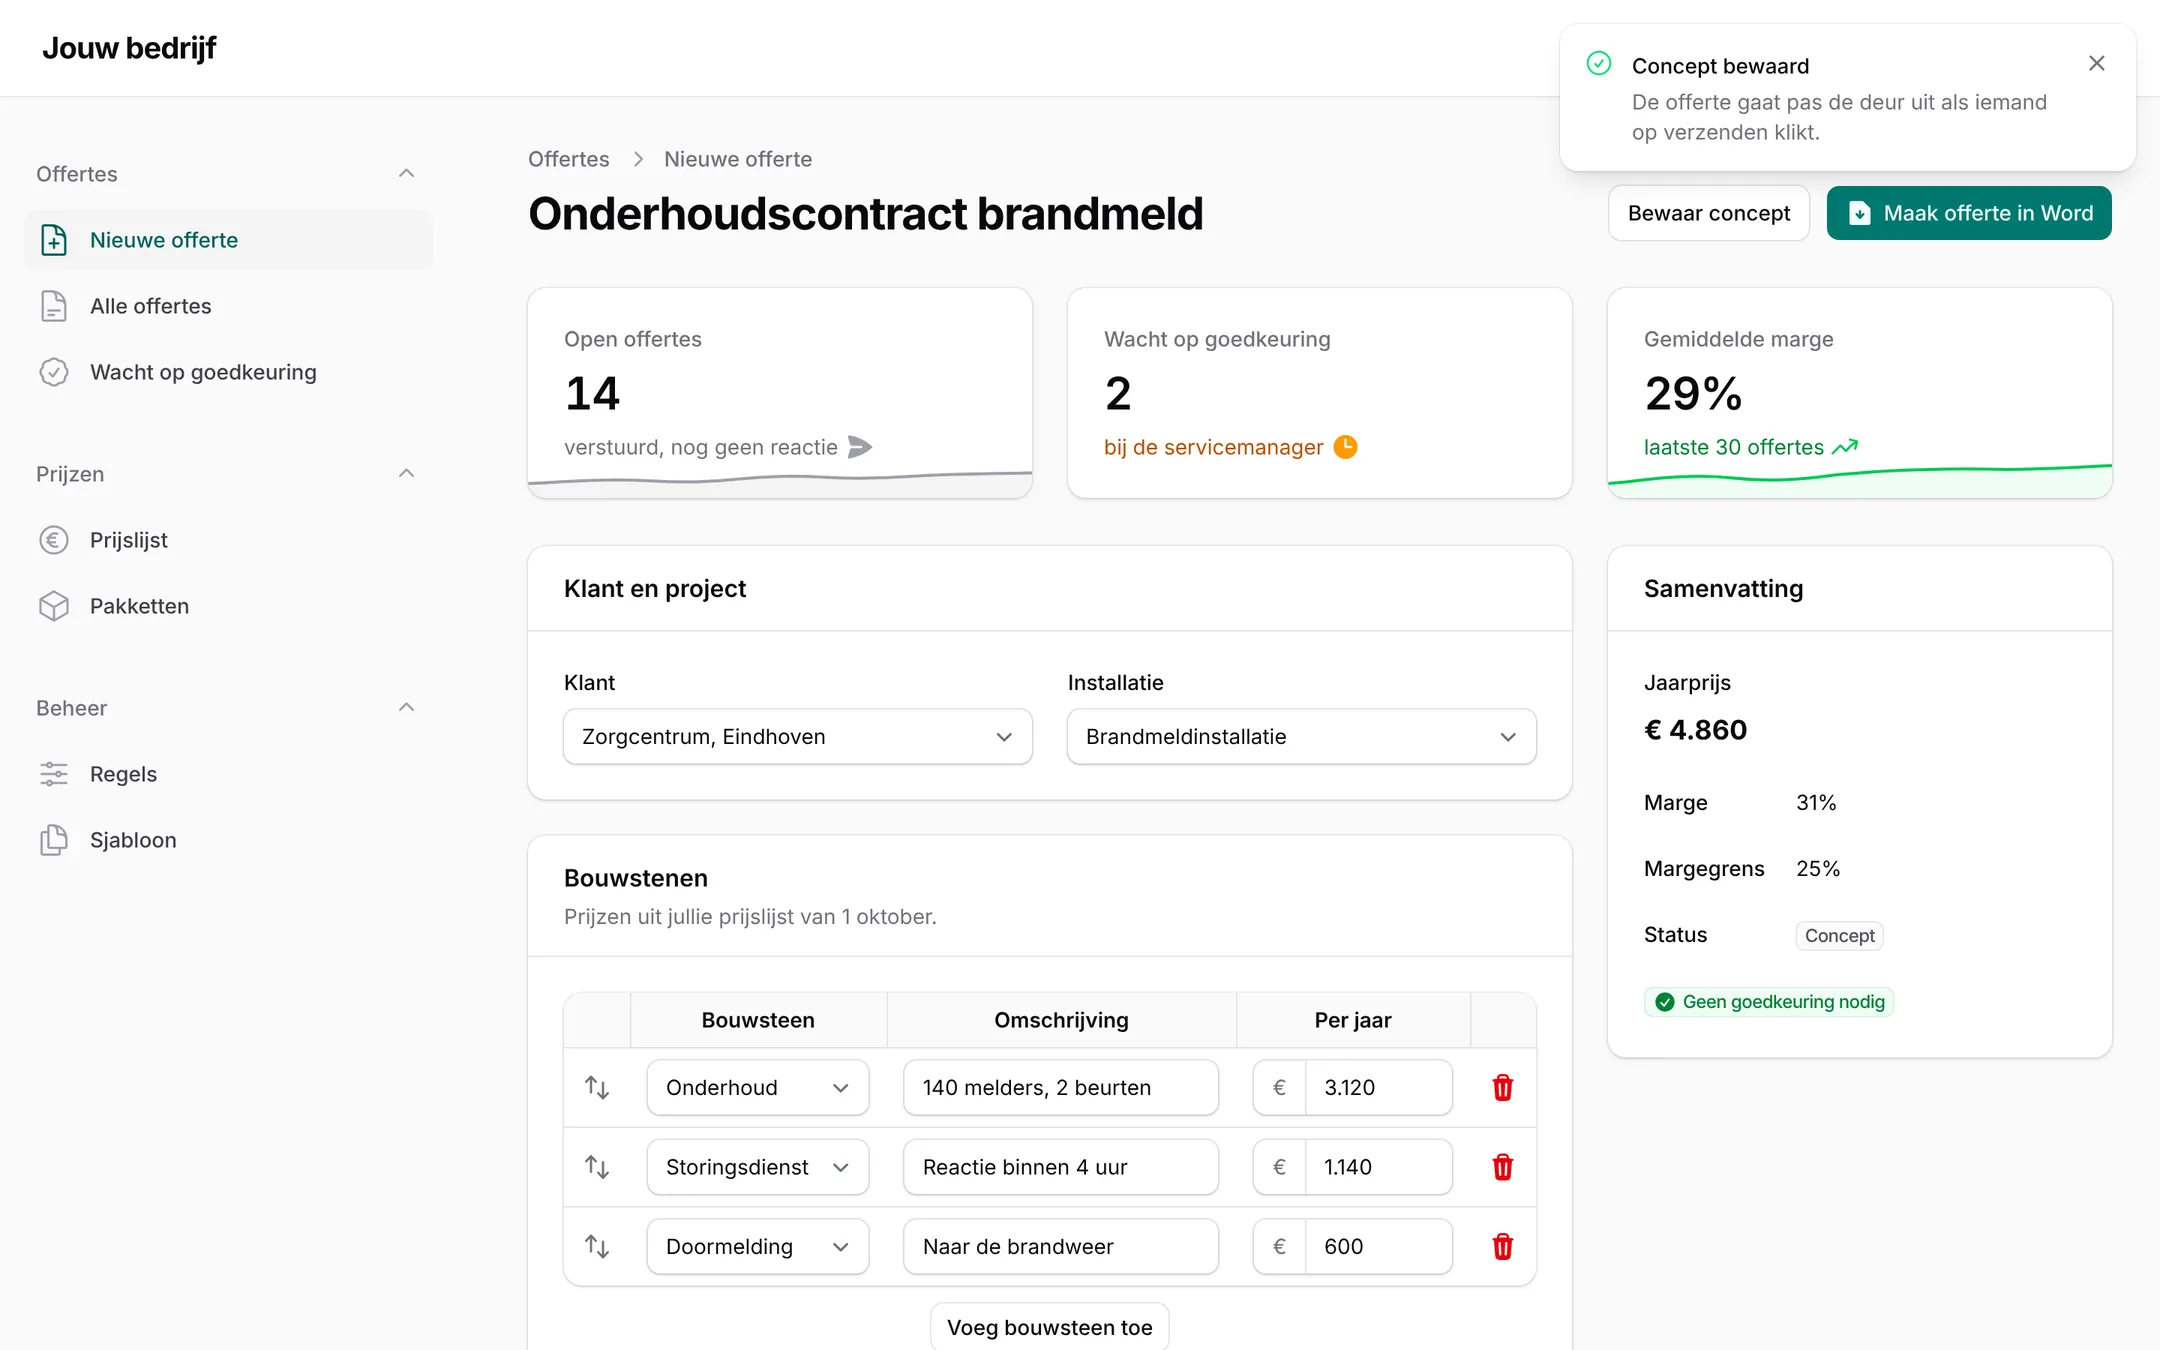Click the price field showing 1.140
The height and width of the screenshot is (1350, 2160).
[x=1378, y=1167]
